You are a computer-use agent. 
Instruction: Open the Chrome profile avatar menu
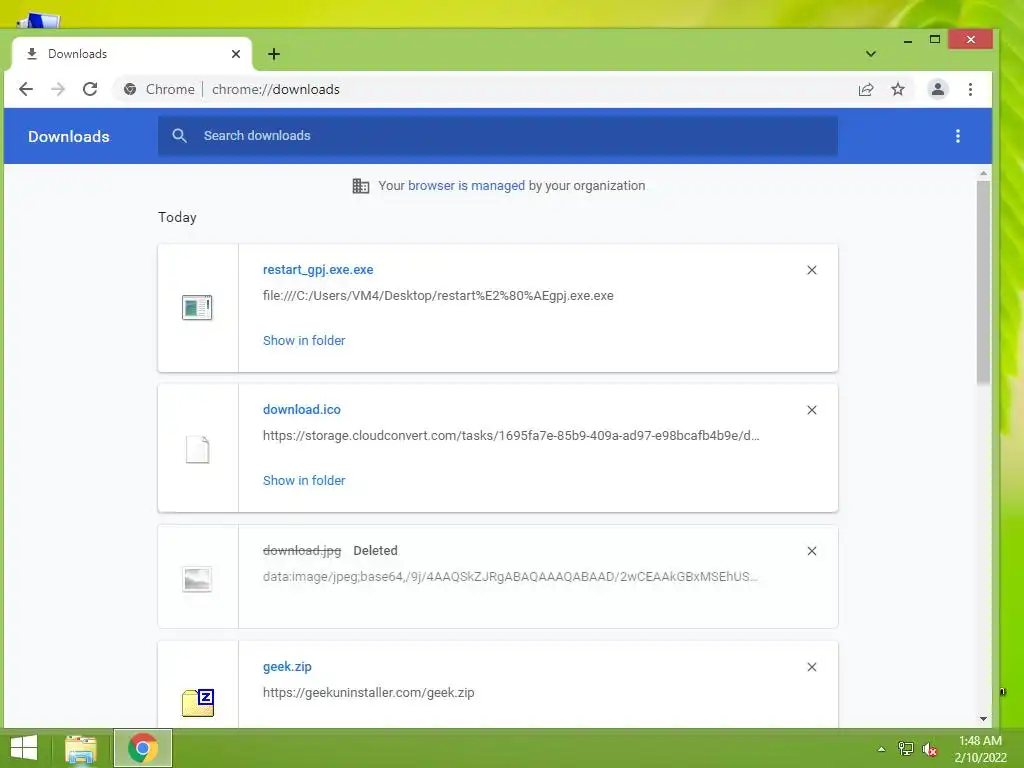click(938, 89)
